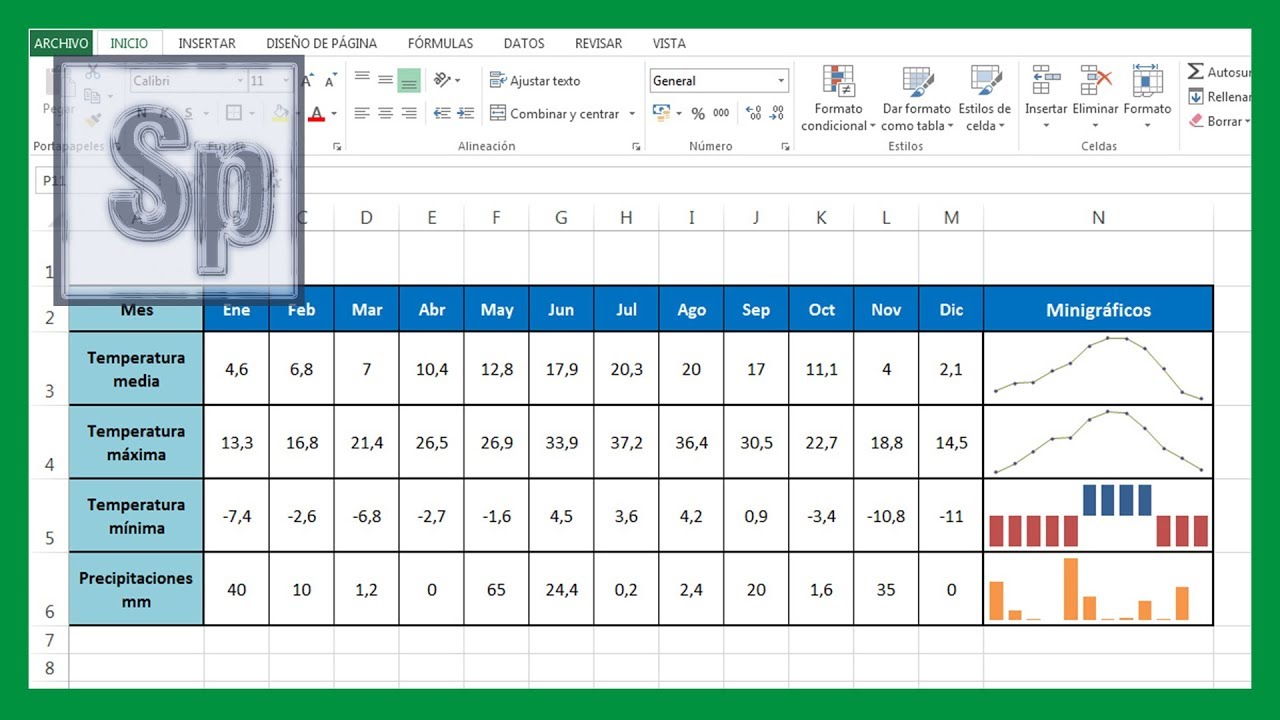
Task: Increase the font size
Action: [x=308, y=81]
